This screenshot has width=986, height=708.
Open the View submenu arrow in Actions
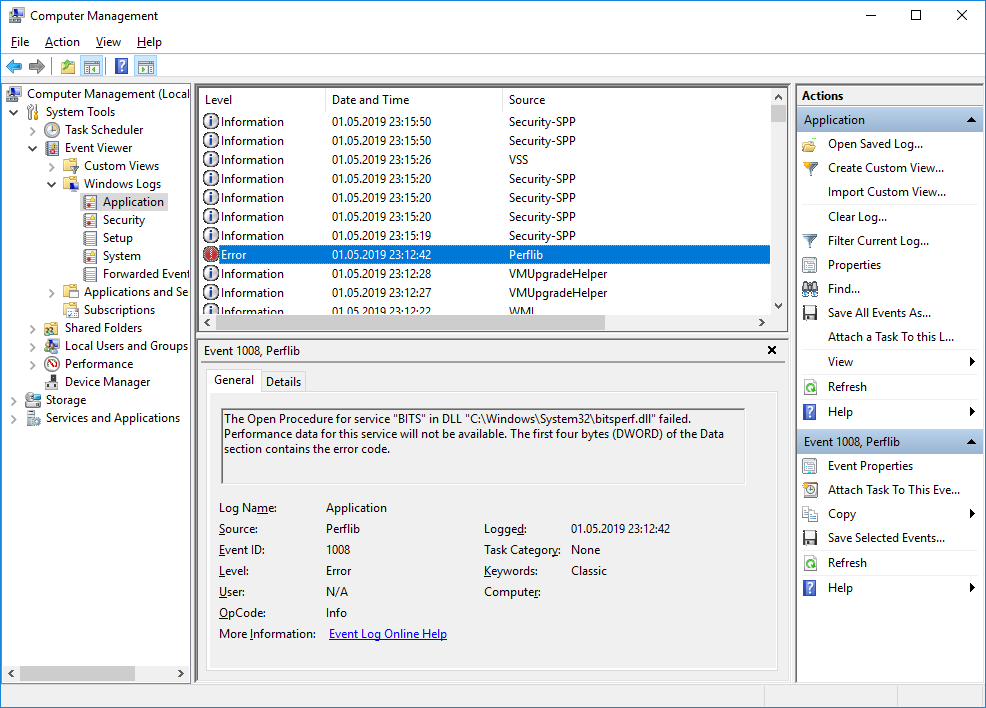pos(972,362)
